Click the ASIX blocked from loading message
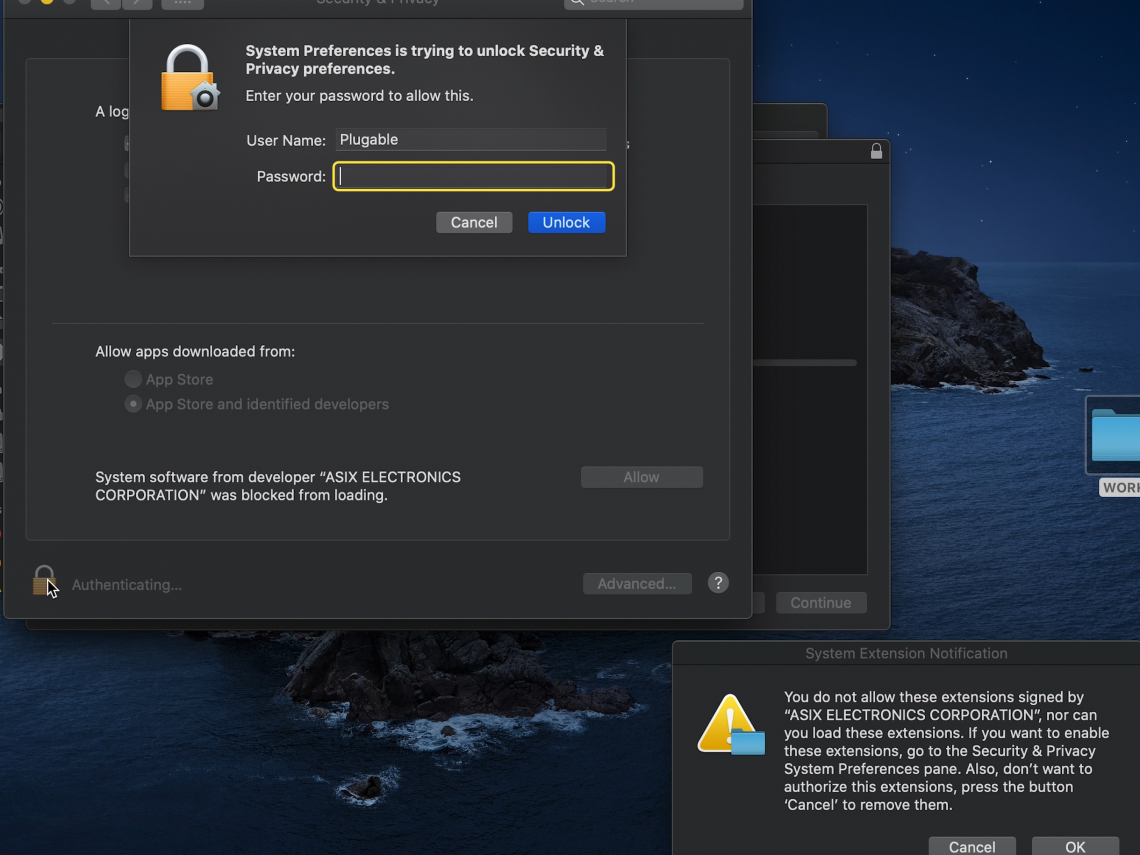1140x855 pixels. point(278,486)
